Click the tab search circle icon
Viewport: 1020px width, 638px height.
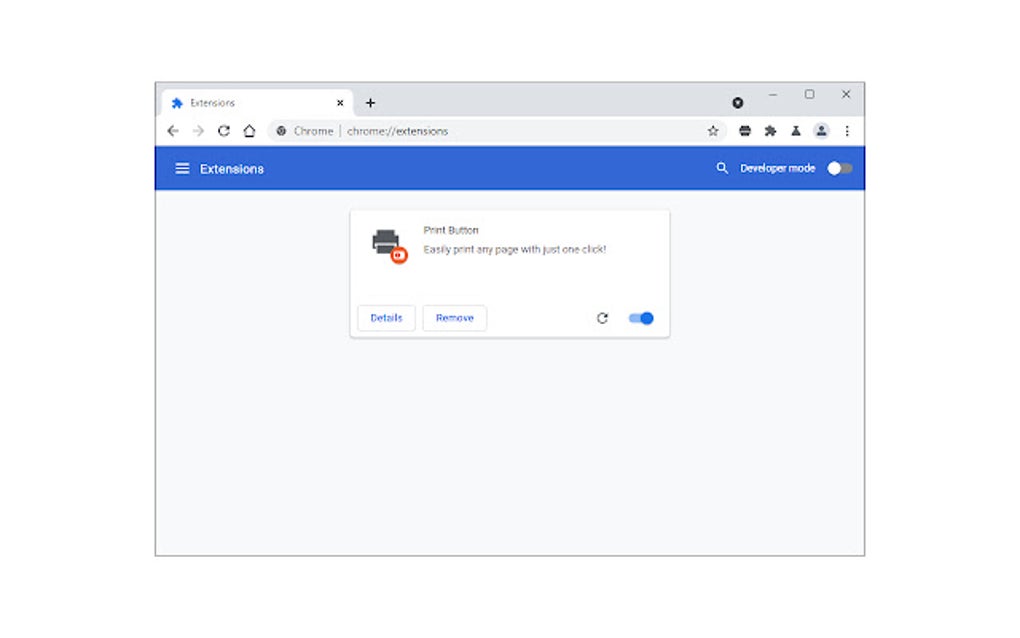[x=738, y=102]
